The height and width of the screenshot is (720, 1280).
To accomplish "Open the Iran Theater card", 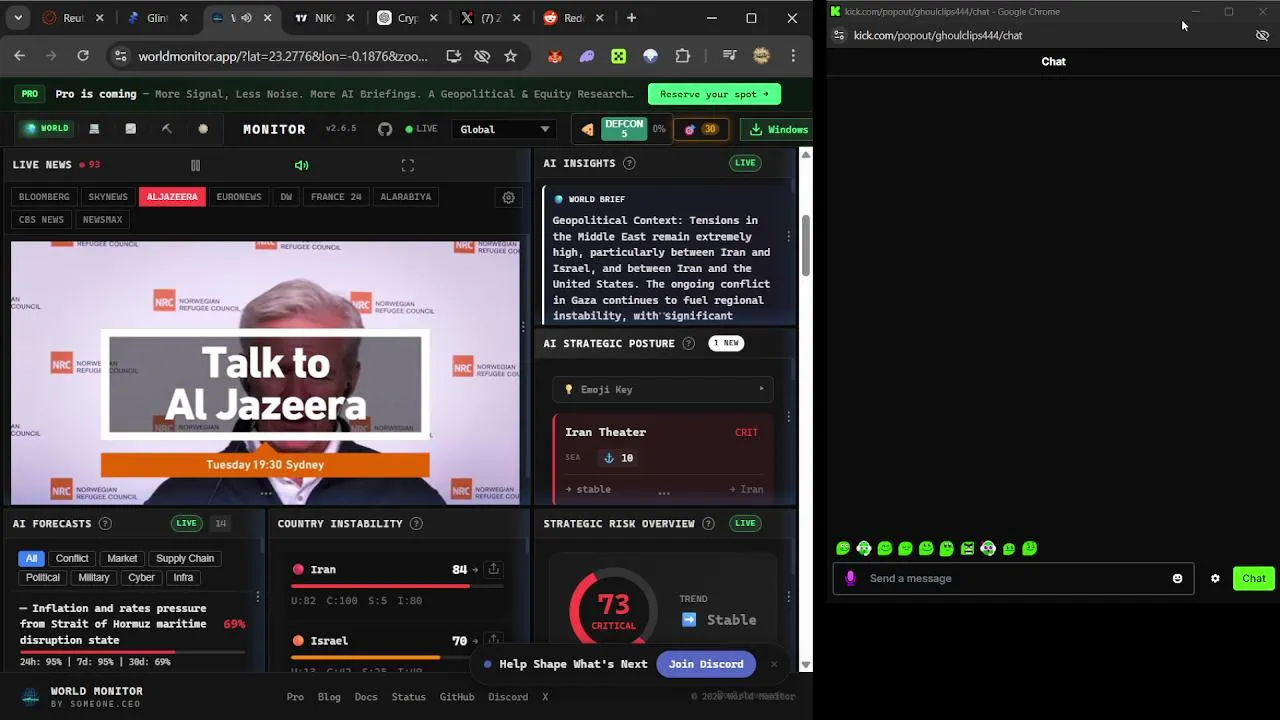I will (663, 459).
